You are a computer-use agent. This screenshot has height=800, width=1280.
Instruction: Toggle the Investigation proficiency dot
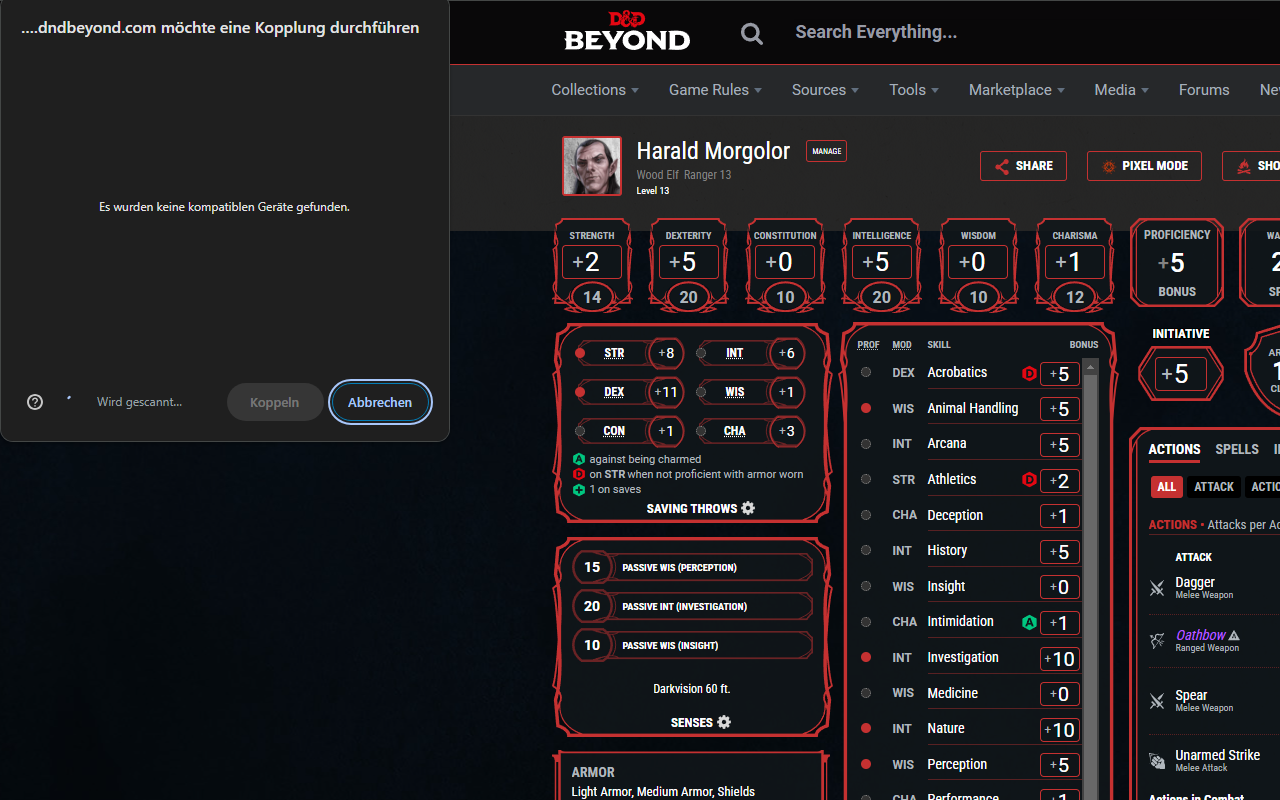click(x=865, y=657)
